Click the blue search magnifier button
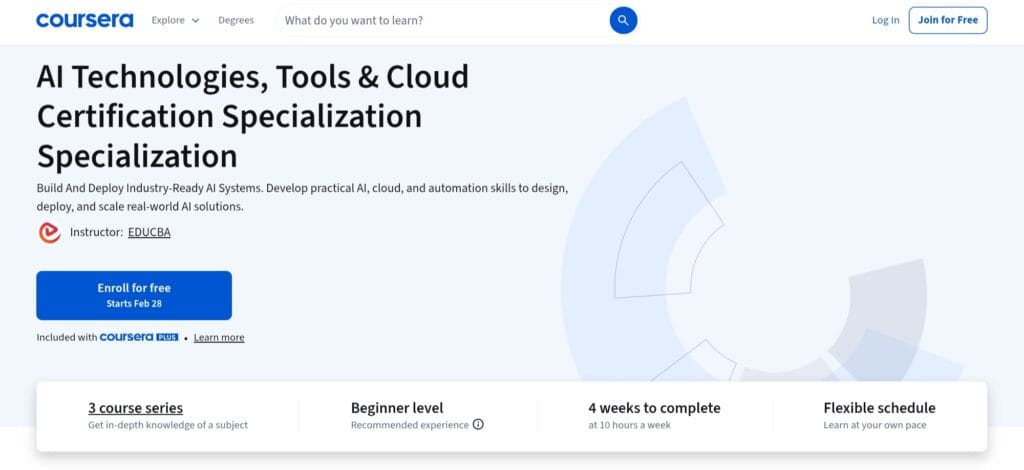Viewport: 1024px width, 470px height. click(x=623, y=20)
